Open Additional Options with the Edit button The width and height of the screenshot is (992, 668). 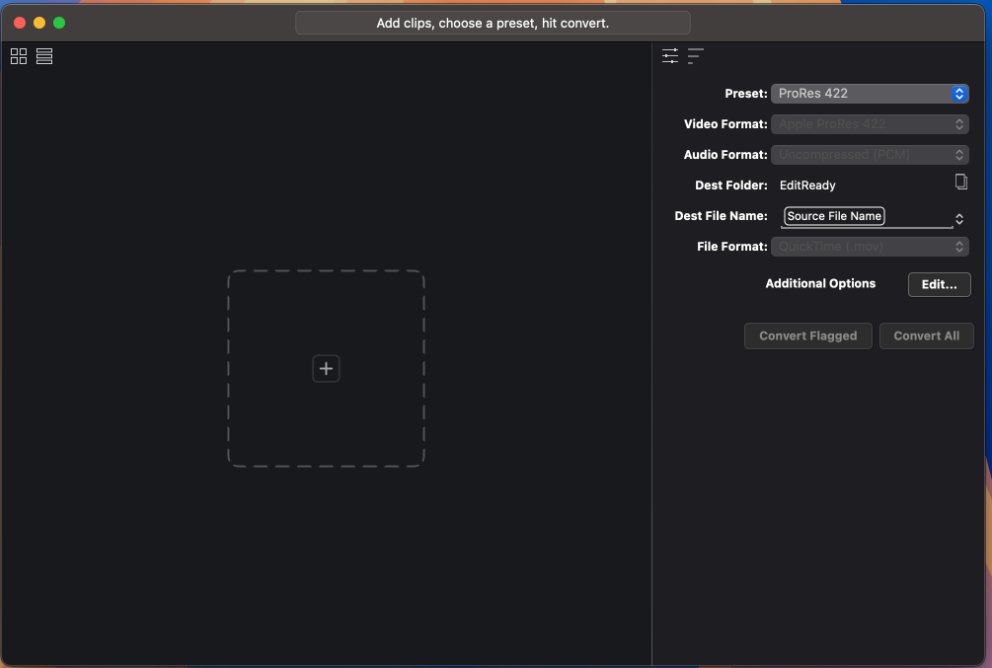coord(938,284)
